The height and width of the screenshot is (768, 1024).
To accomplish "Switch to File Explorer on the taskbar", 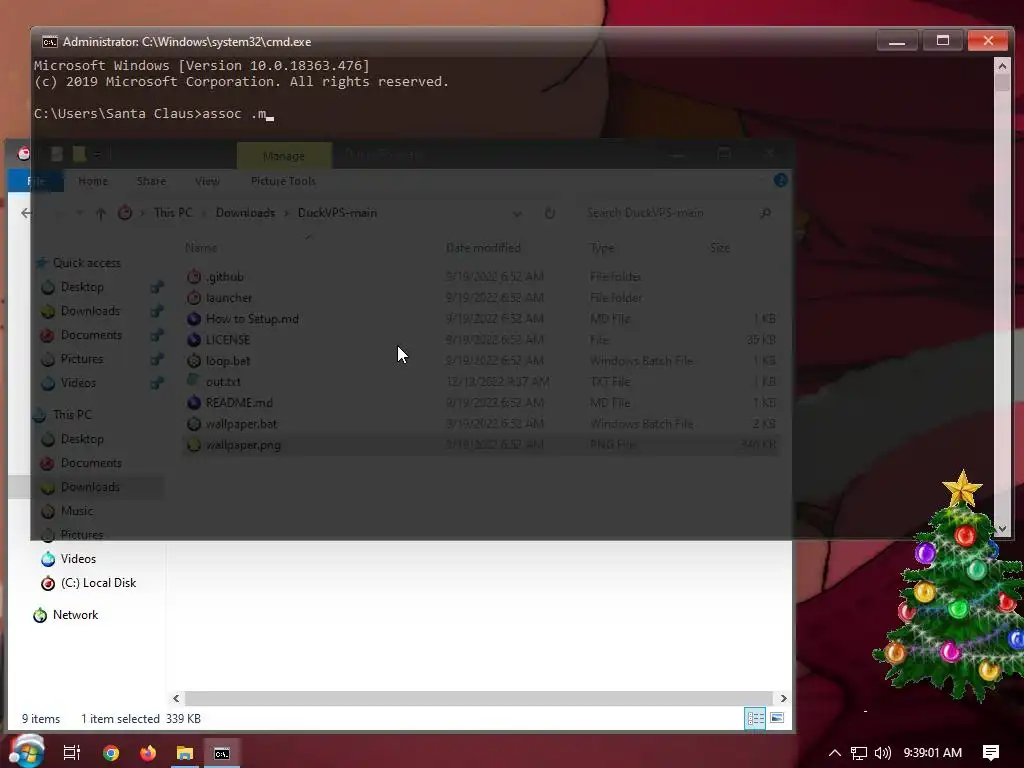I will [185, 753].
